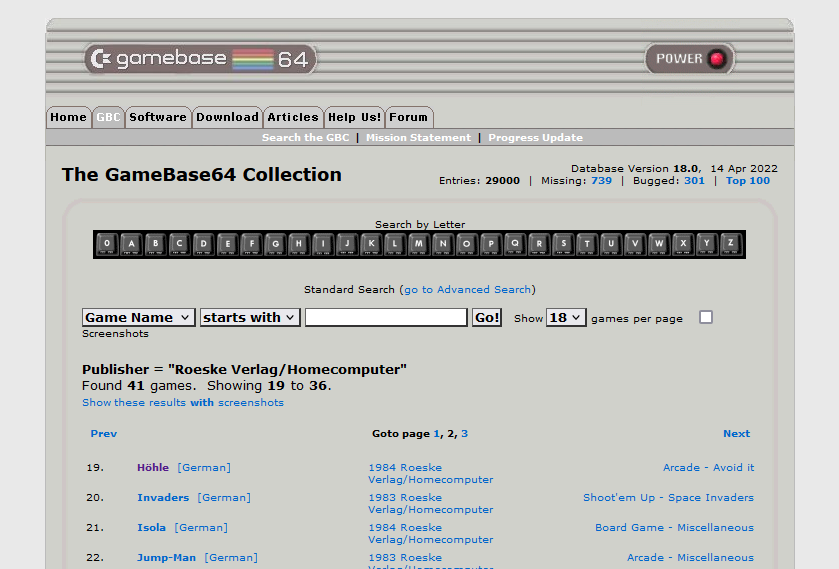This screenshot has height=569, width=839.
Task: Open the 'starts with' match type dropdown
Action: pyautogui.click(x=250, y=317)
